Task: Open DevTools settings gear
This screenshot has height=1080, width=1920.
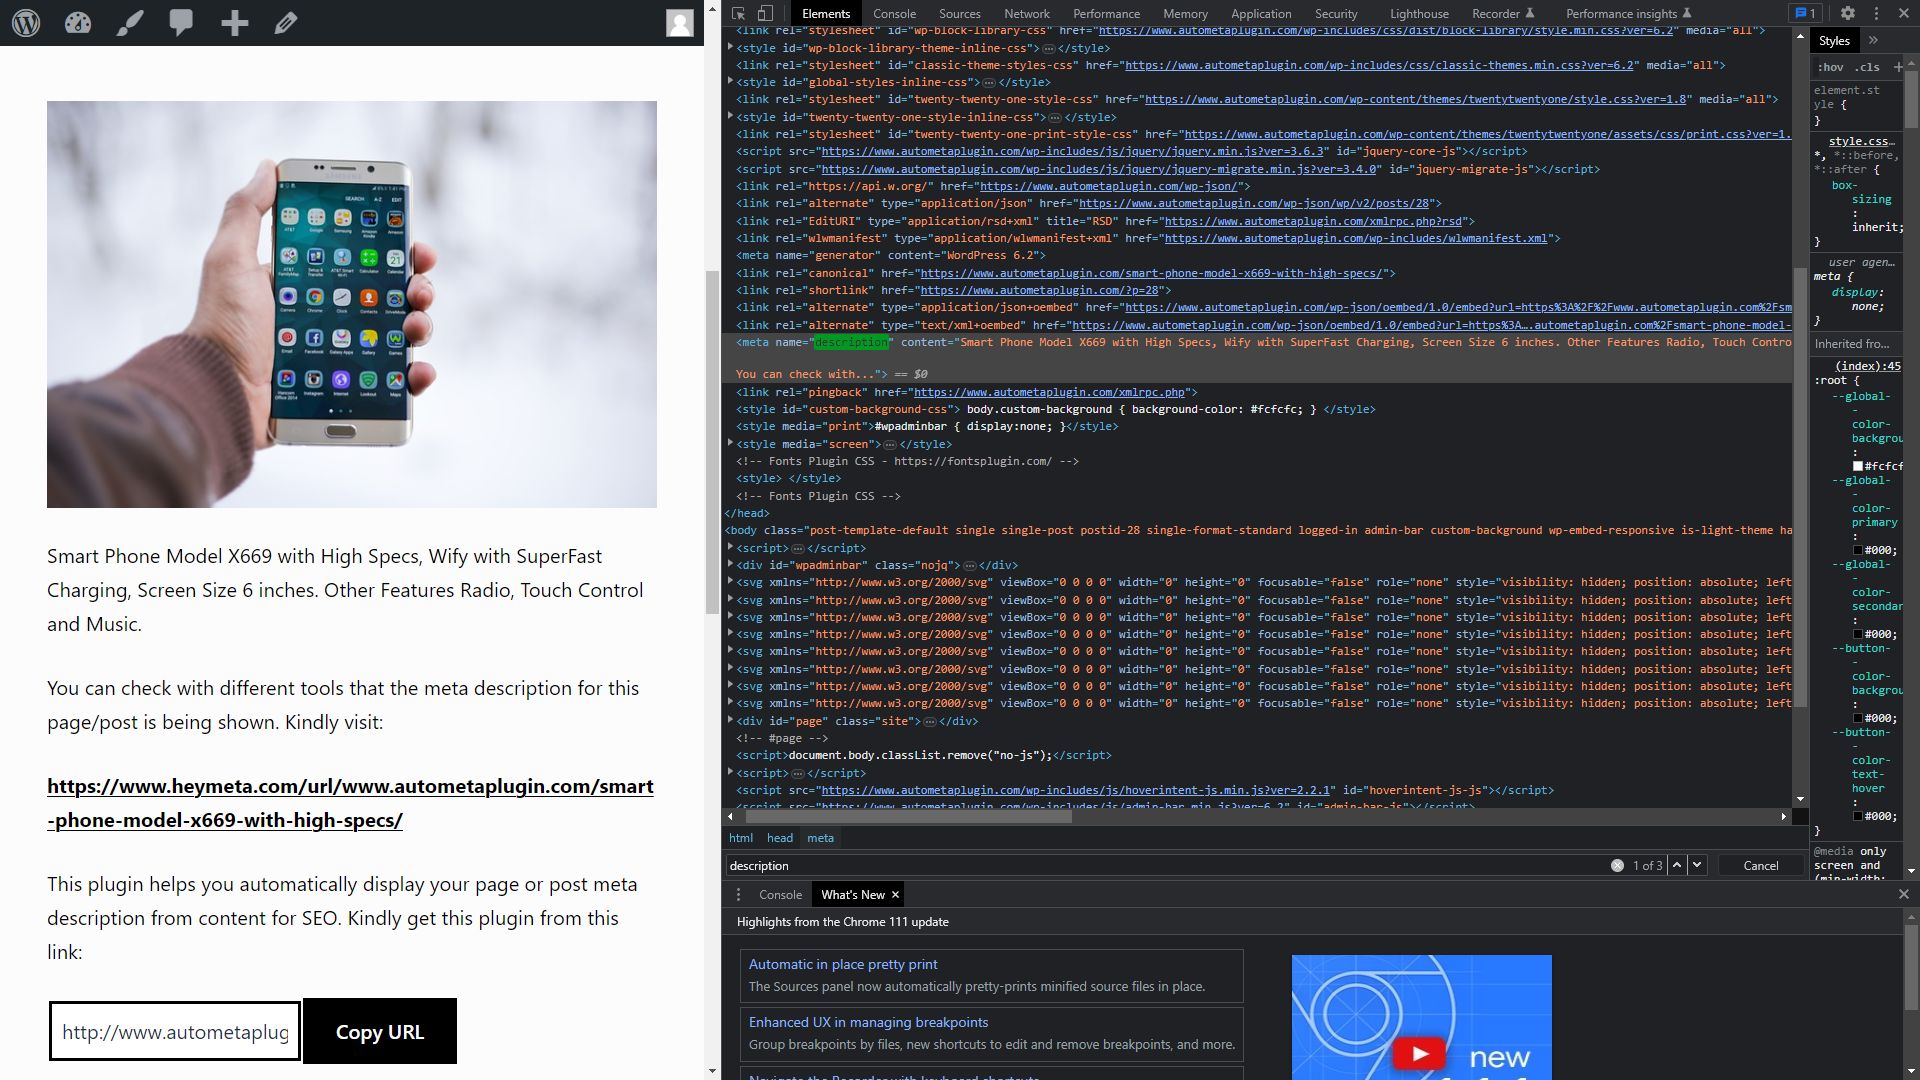Action: coord(1847,13)
